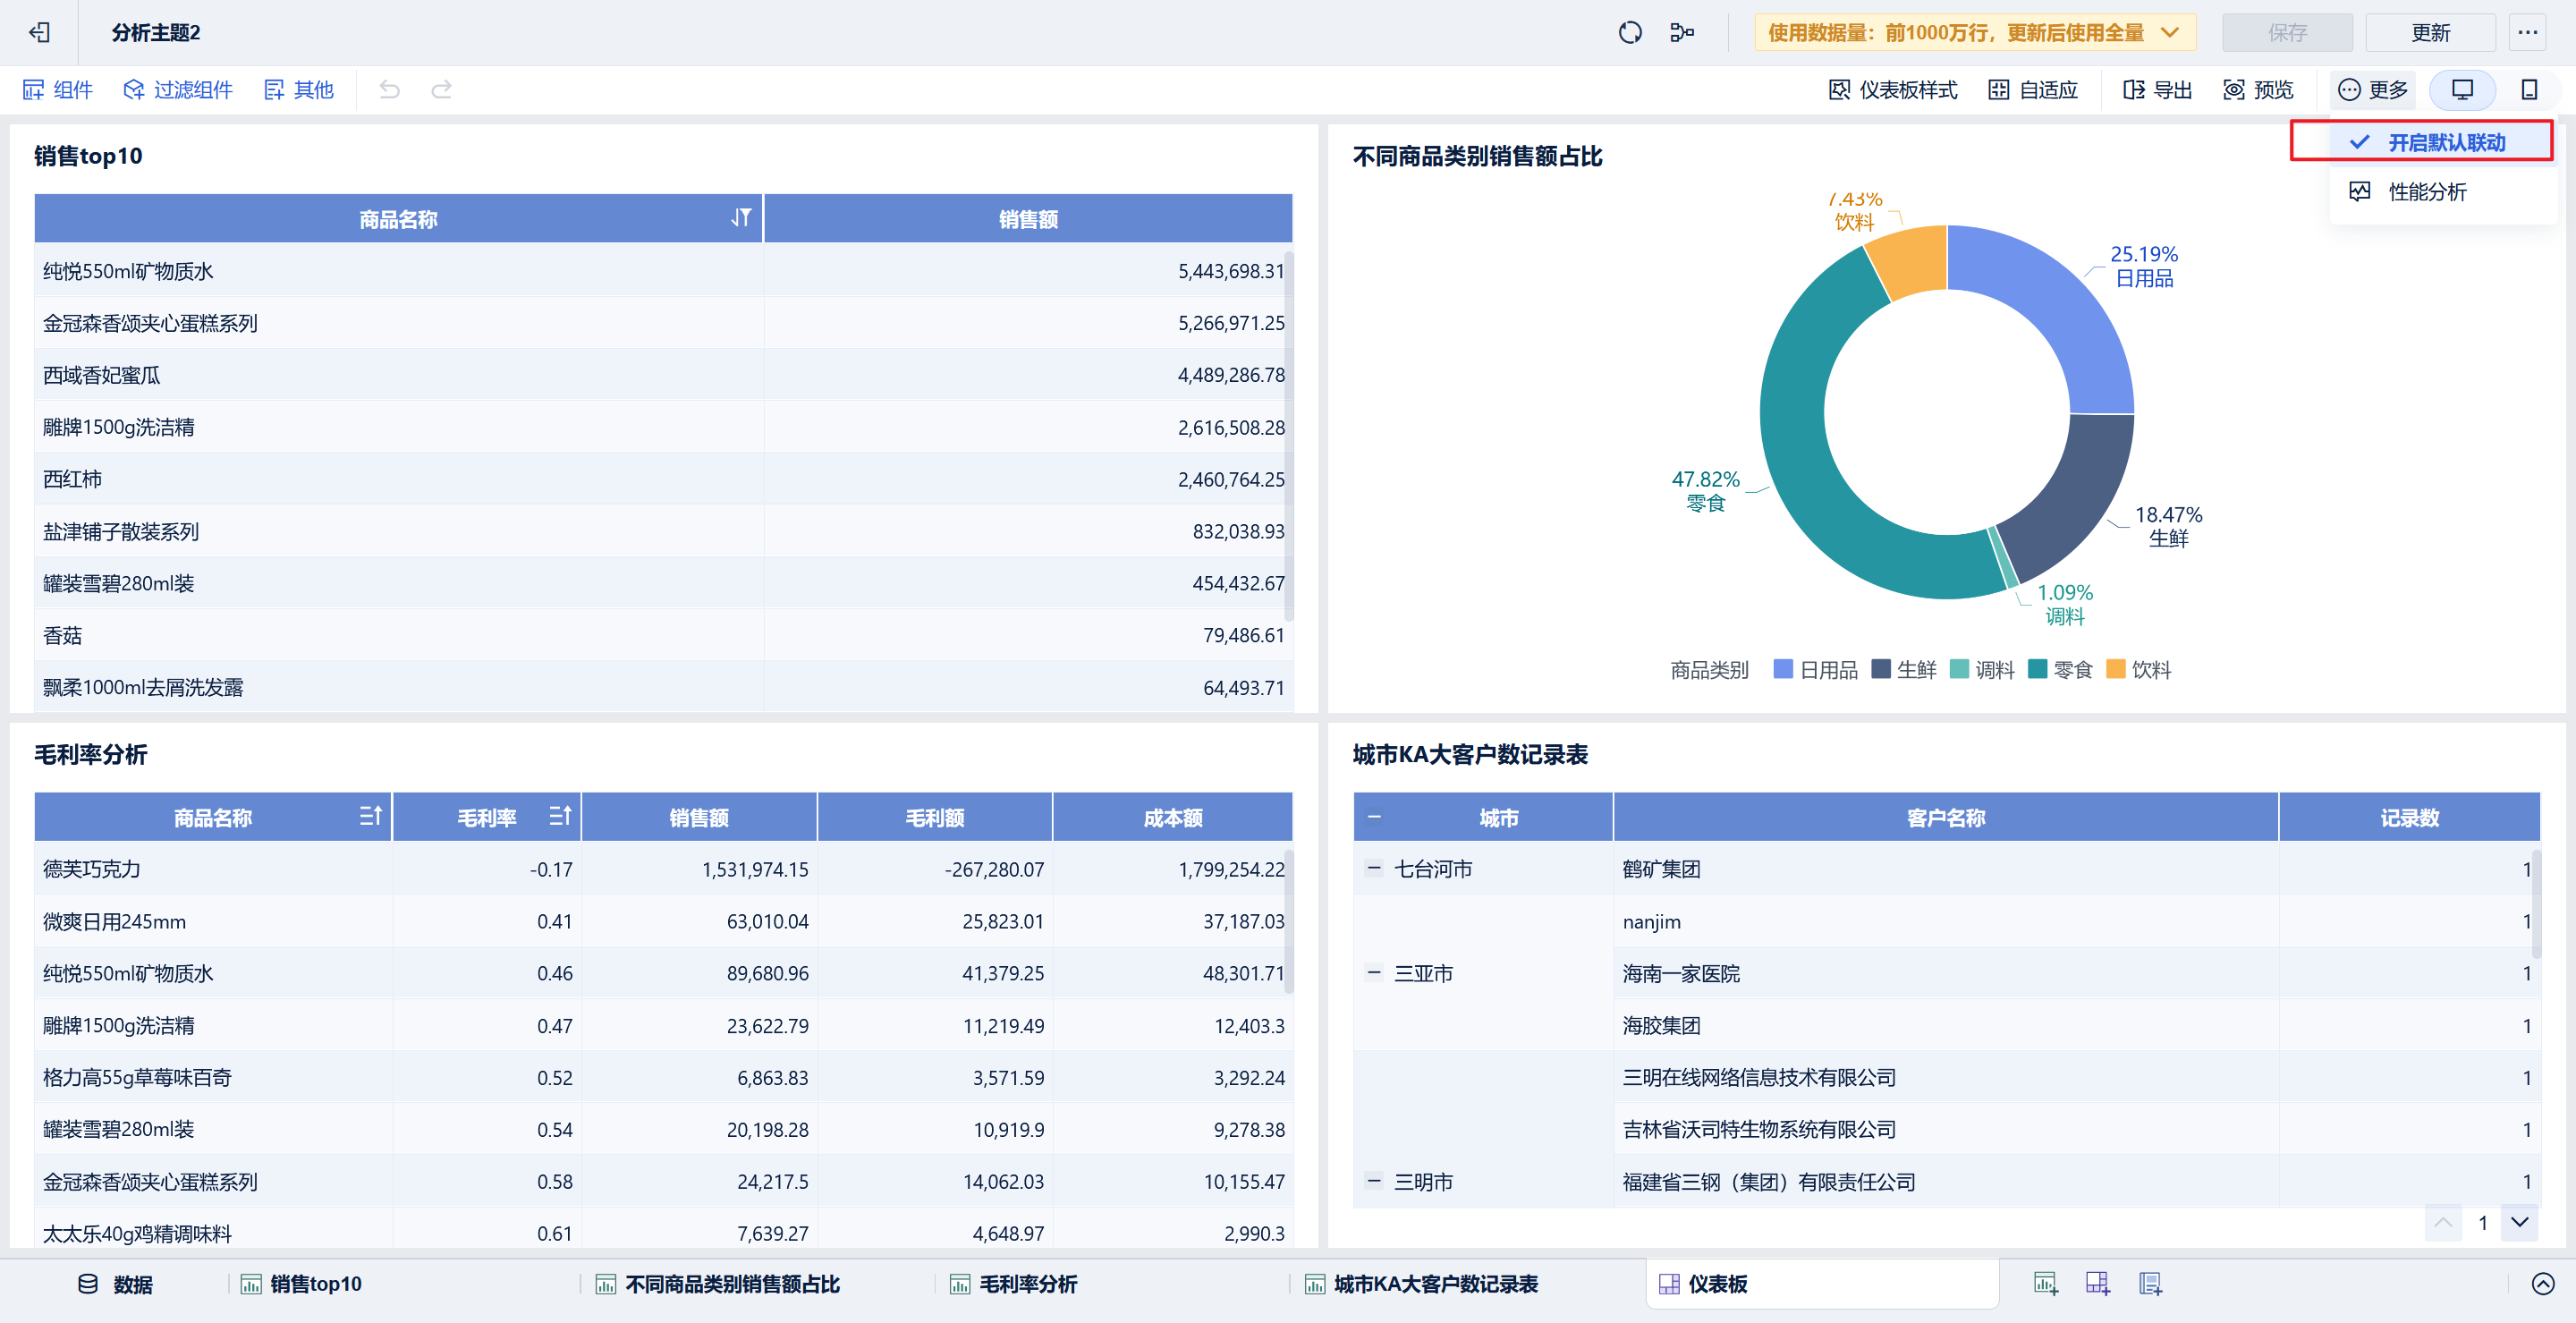
Task: Select 性能分析 from the More menu
Action: (x=2426, y=191)
